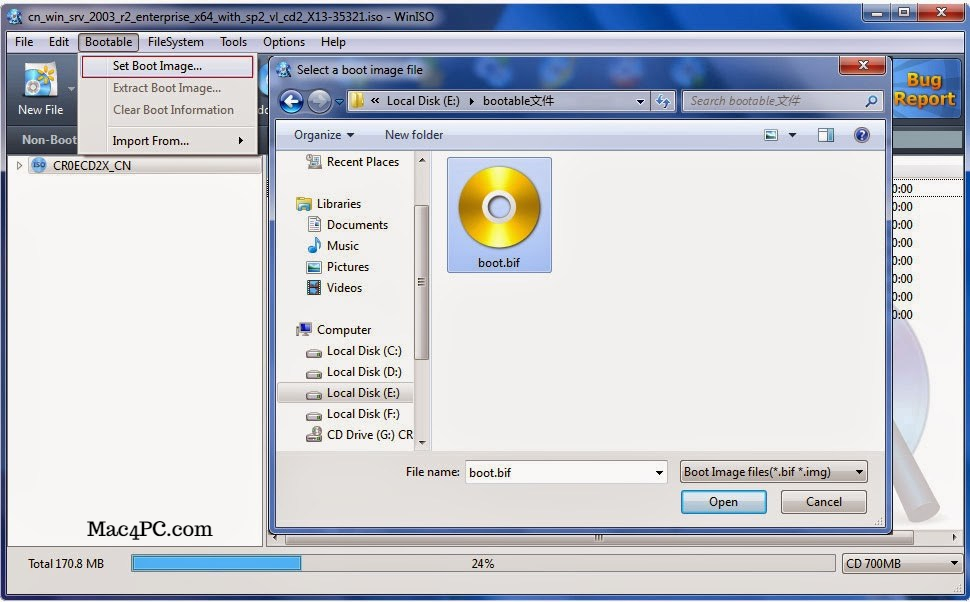The height and width of the screenshot is (602, 970).
Task: Open the Import From submenu
Action: click(168, 141)
